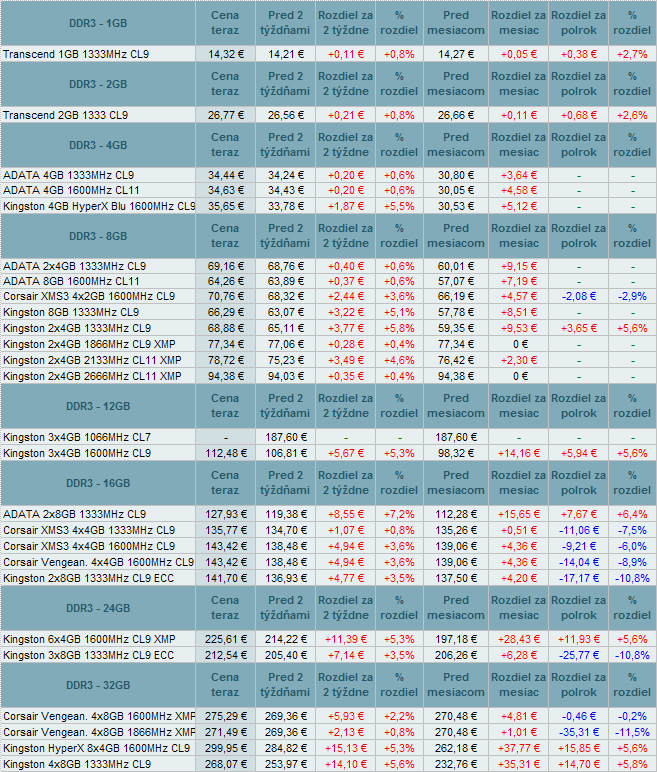Click the DDR3 - 24GB section header
The height and width of the screenshot is (772, 657).
pos(98,609)
